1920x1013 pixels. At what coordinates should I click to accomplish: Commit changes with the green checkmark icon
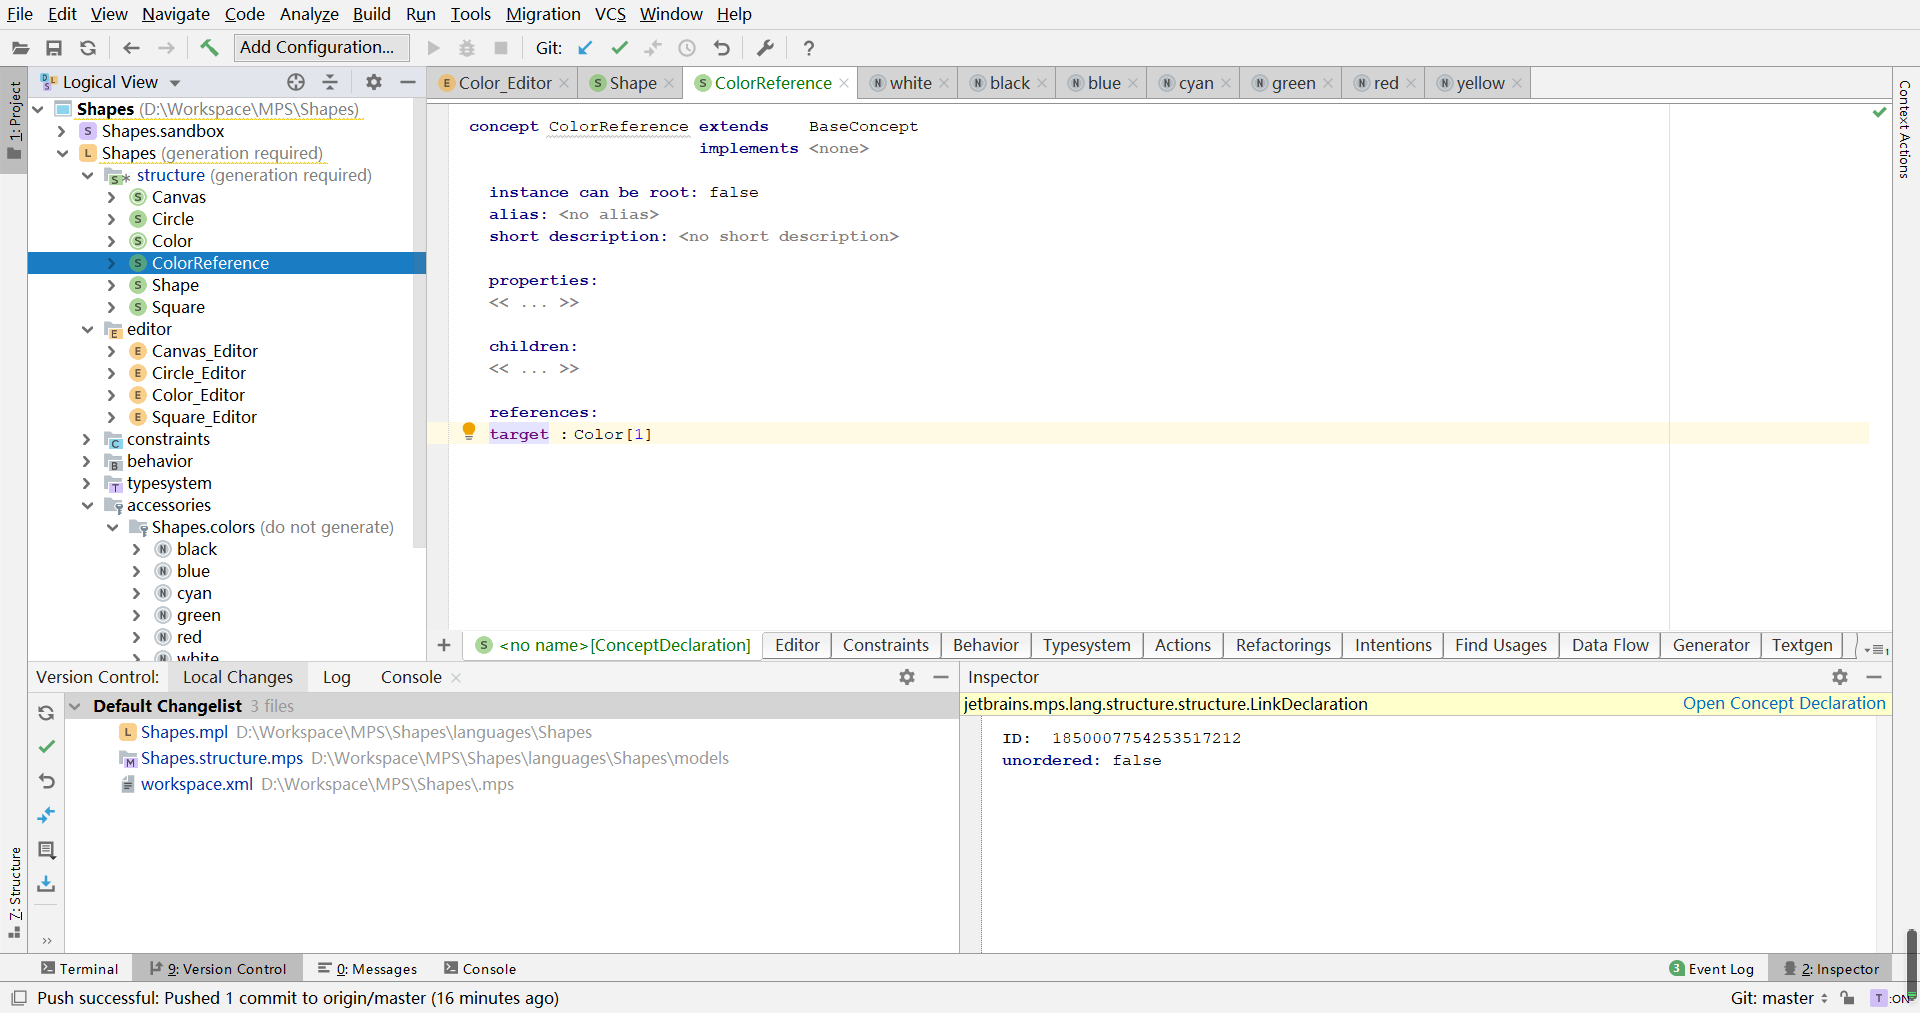619,47
